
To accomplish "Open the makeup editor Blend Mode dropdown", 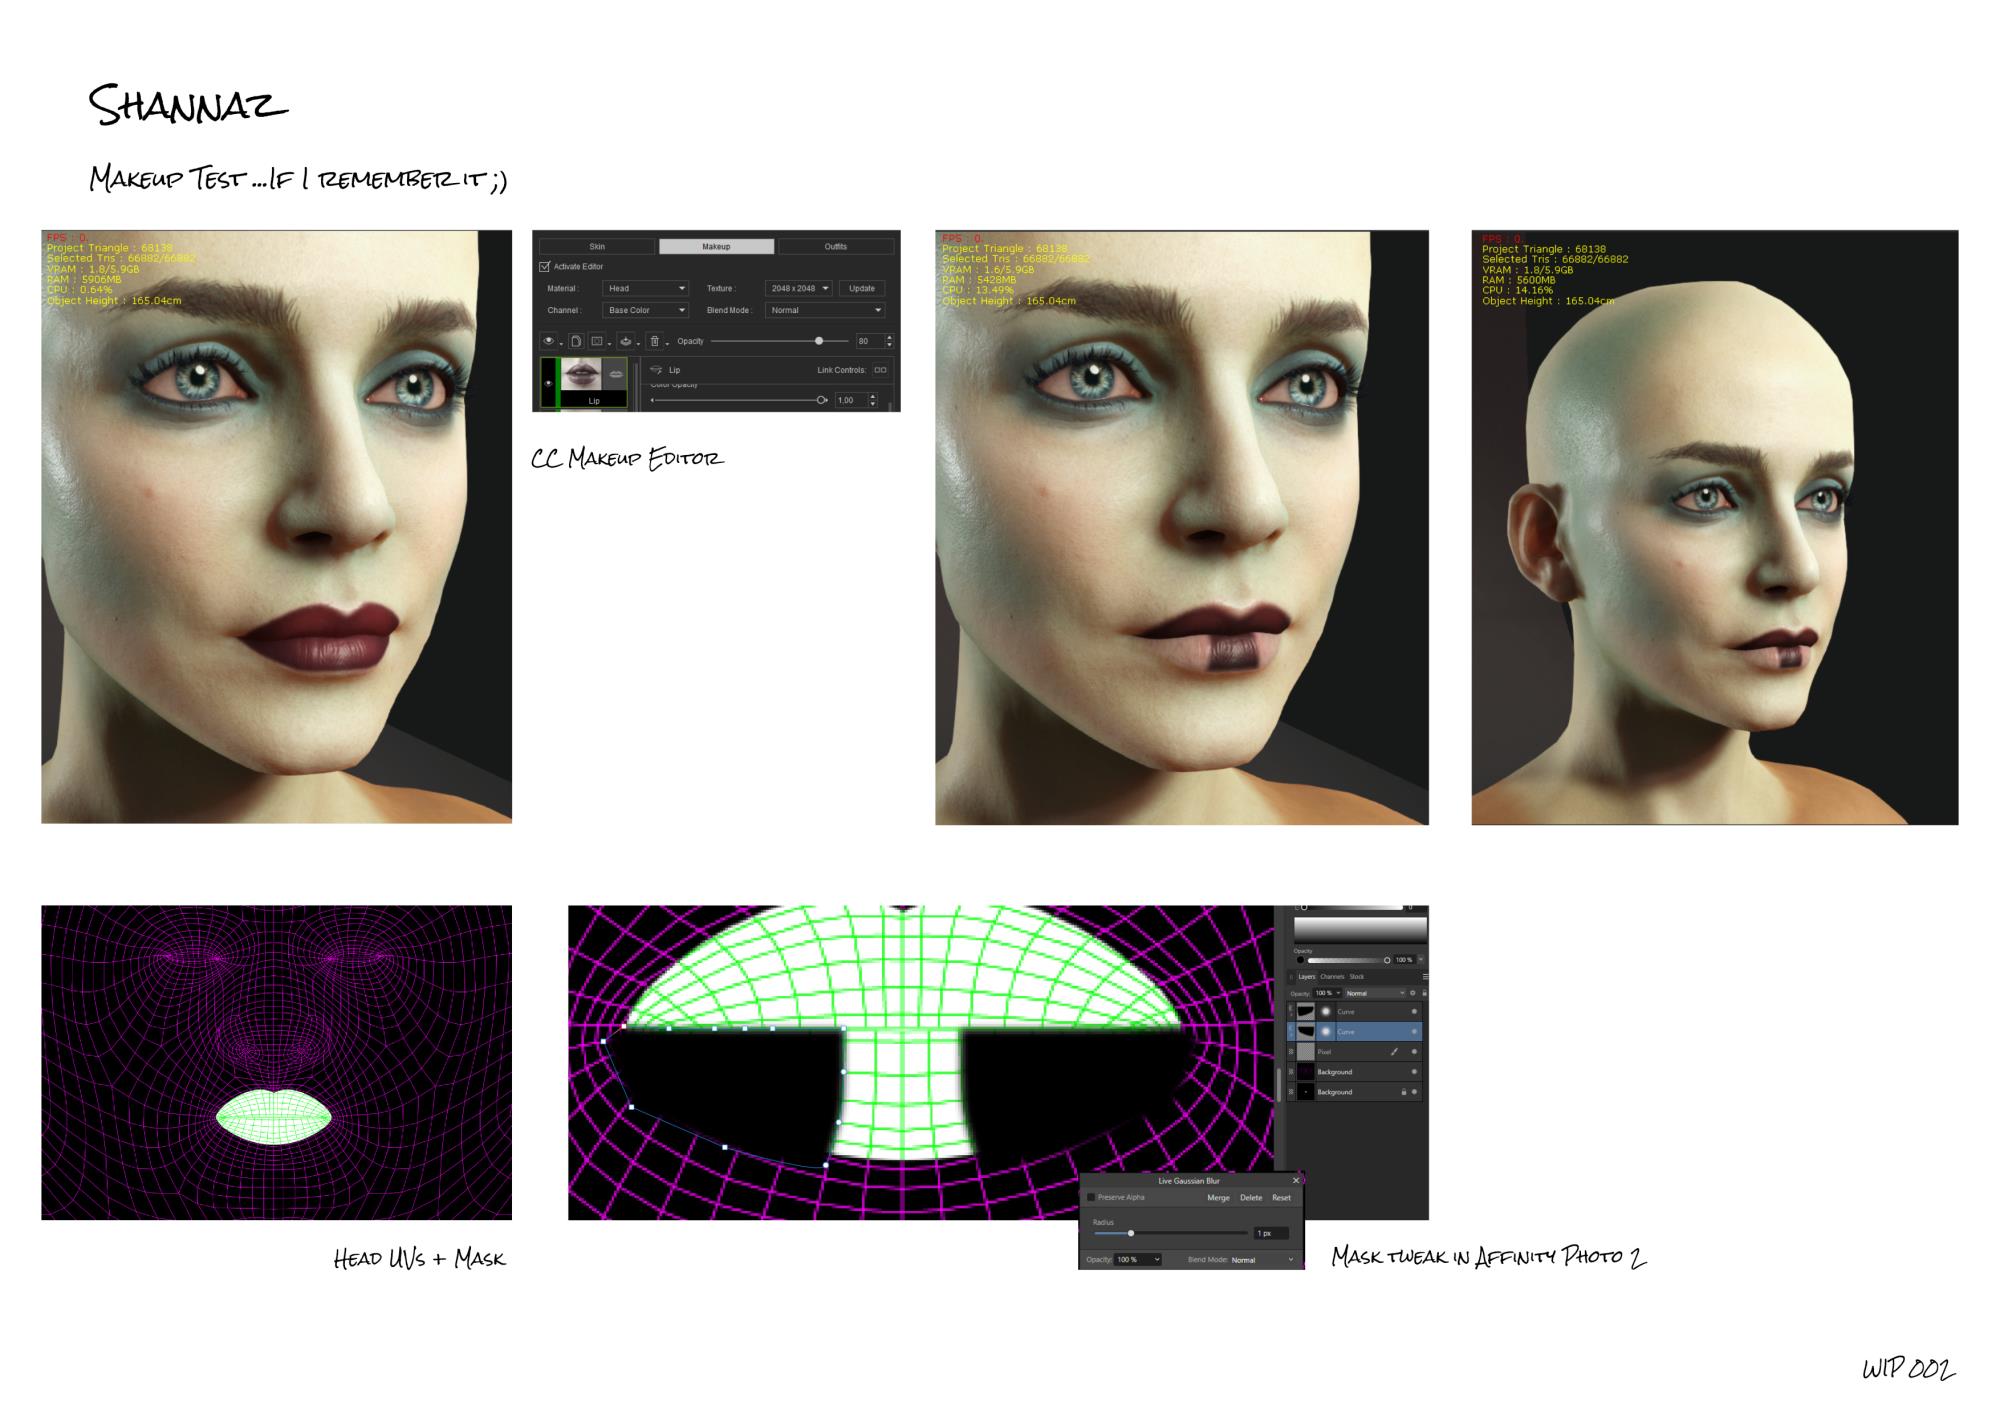I will 825,310.
